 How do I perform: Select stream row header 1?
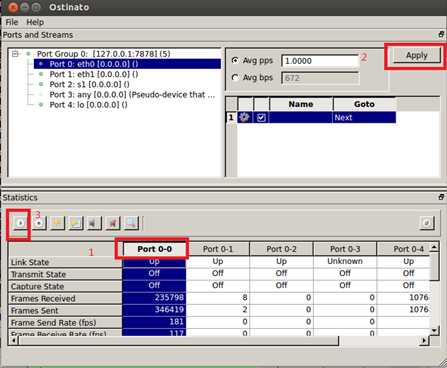231,117
